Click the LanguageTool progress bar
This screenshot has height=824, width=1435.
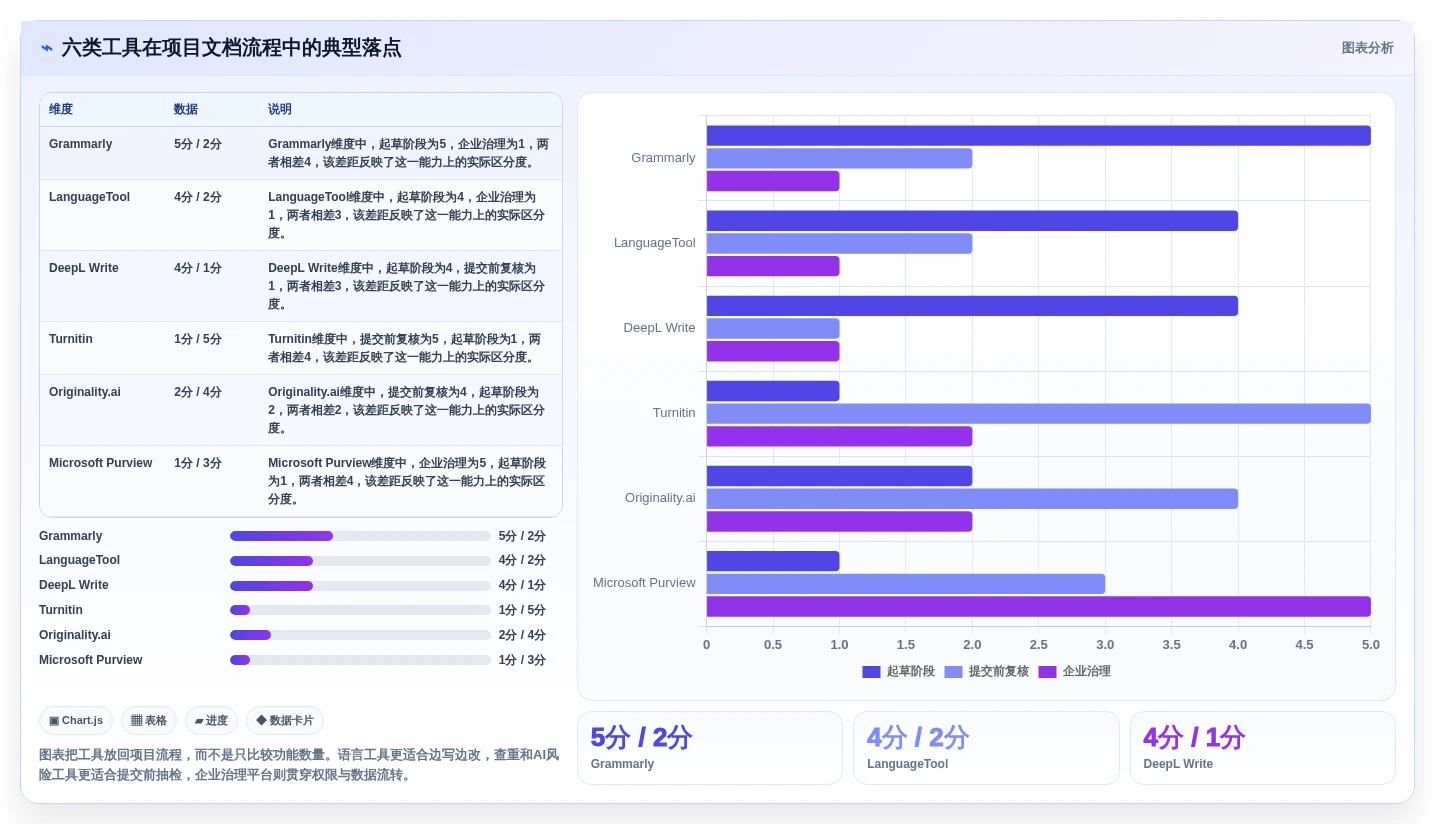(x=360, y=561)
